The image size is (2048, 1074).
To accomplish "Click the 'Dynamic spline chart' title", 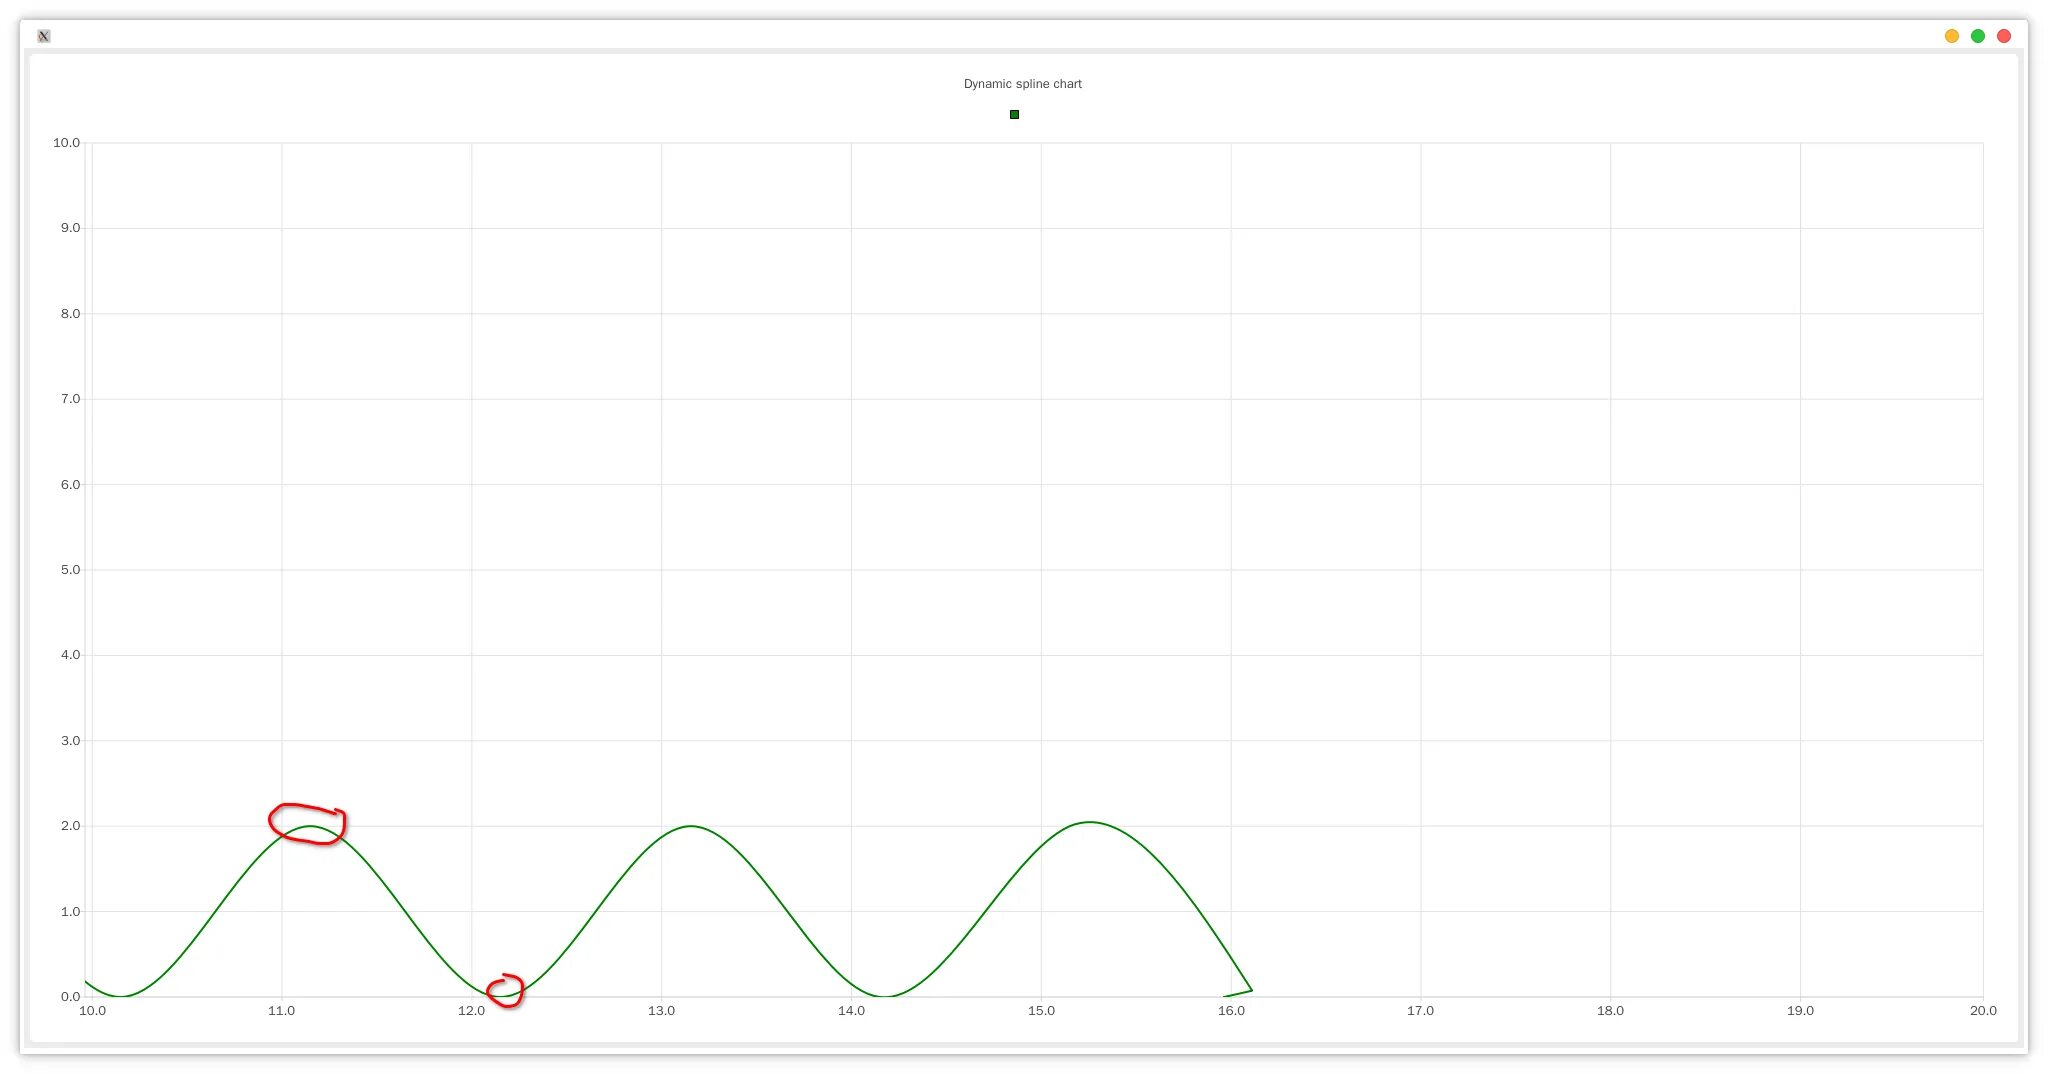I will point(1022,84).
